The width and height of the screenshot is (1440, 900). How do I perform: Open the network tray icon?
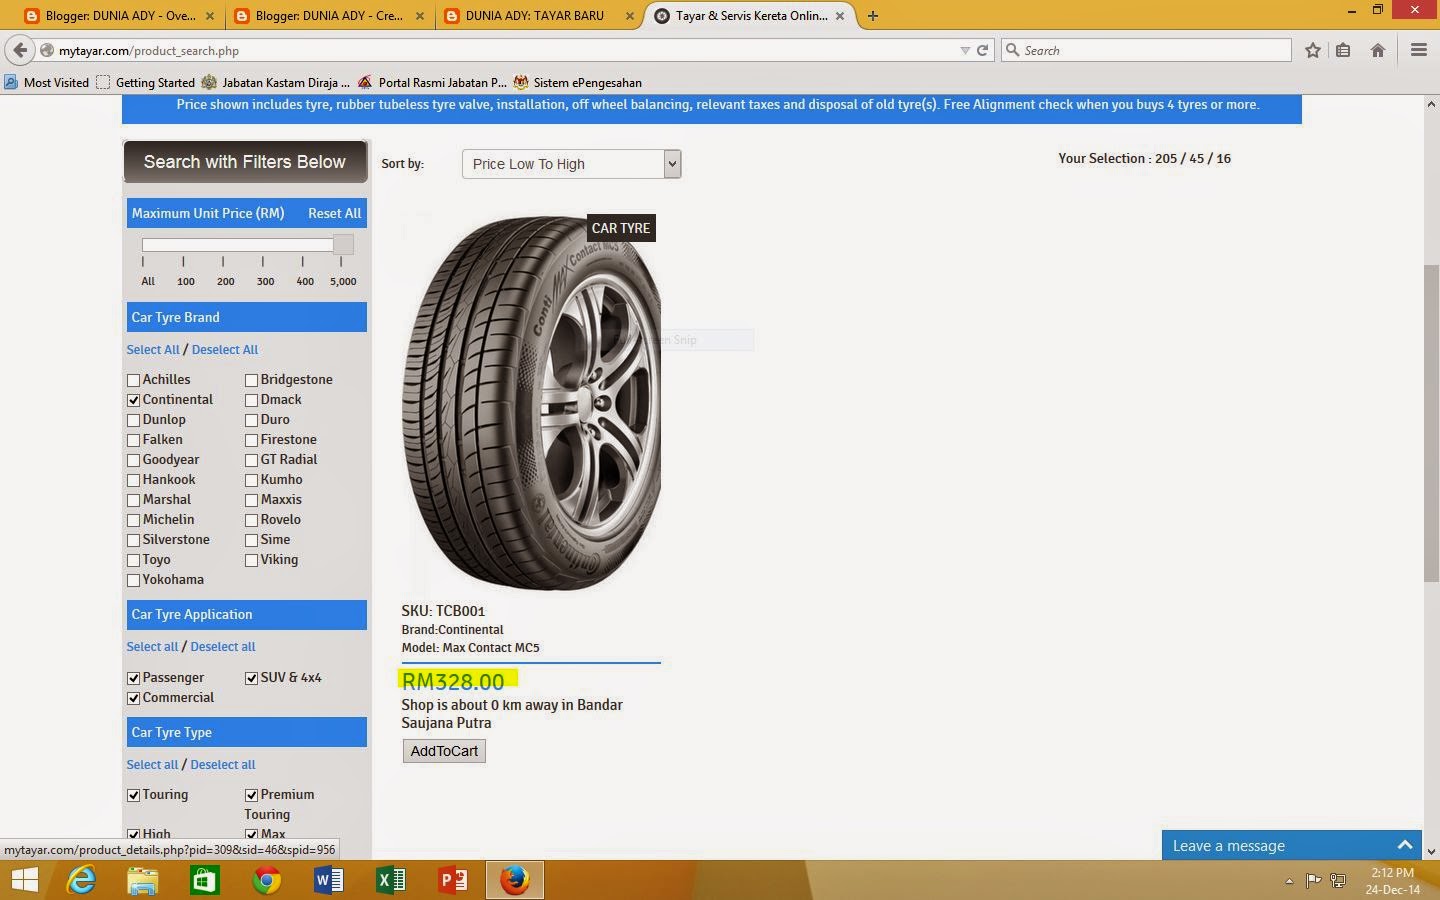1337,881
